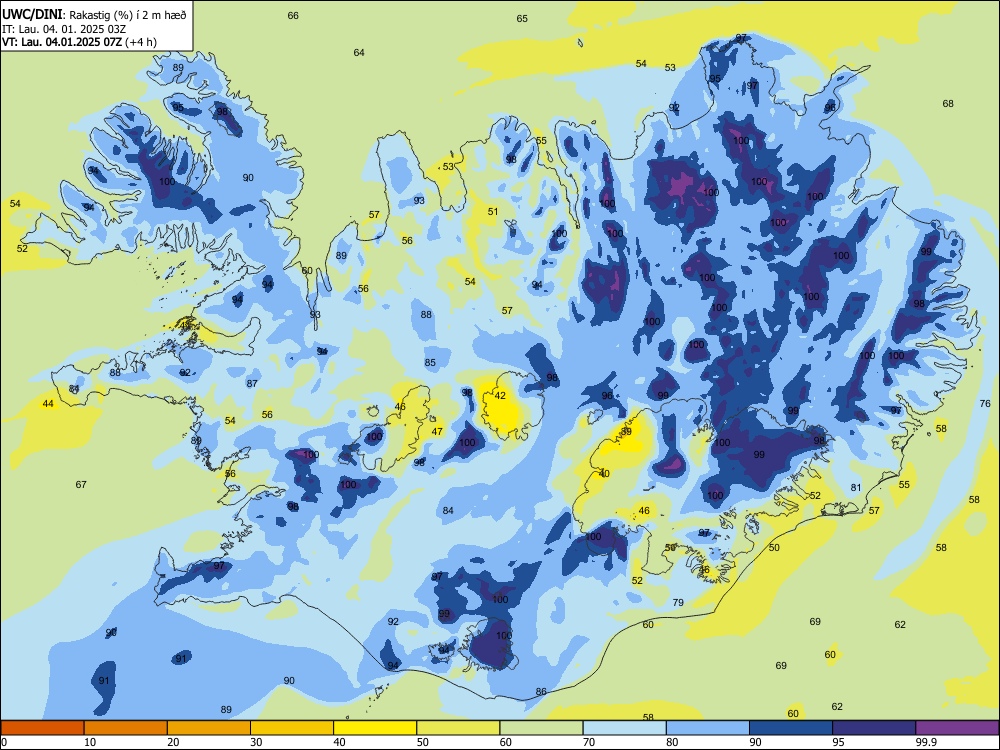Click humidity value 85 on the map
The image size is (1000, 750).
[x=430, y=362]
